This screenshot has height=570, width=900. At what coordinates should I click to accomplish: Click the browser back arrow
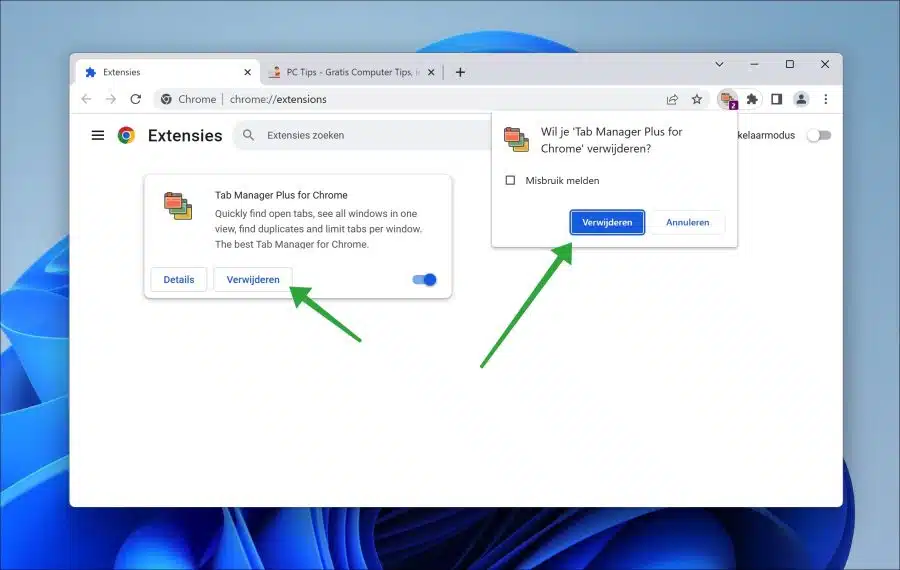(x=86, y=99)
